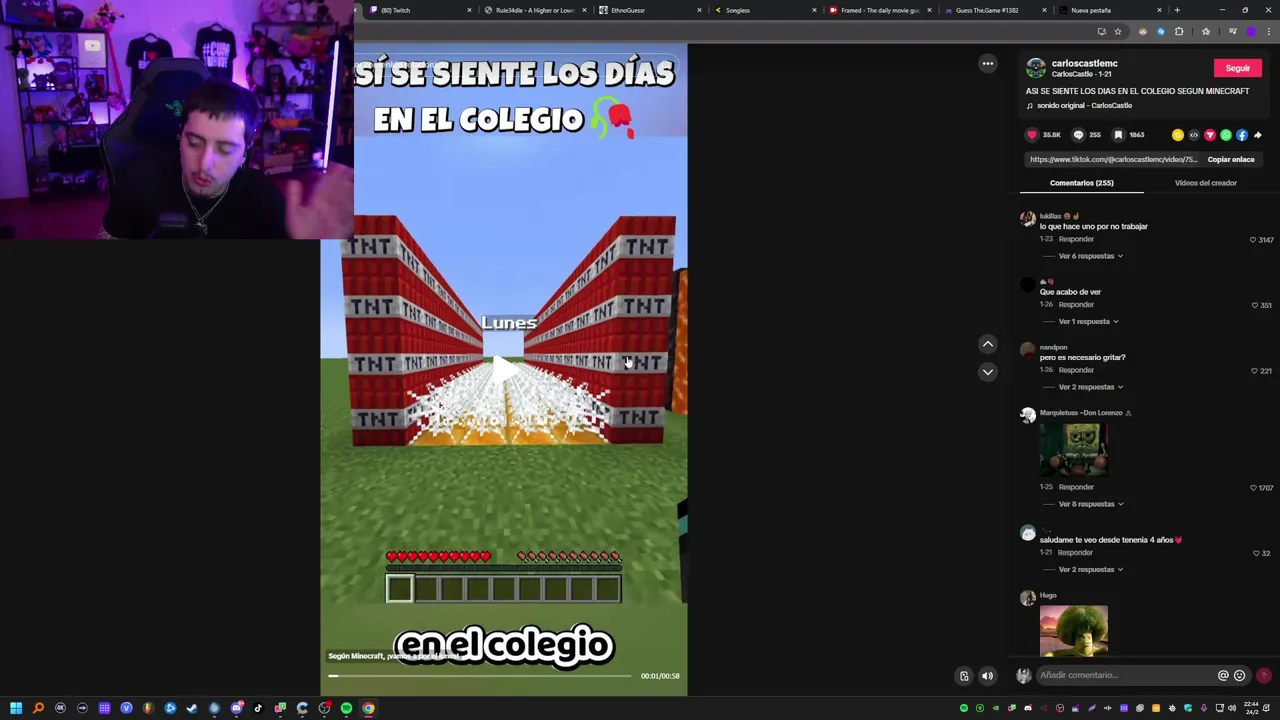
Task: Open comments via the speech bubble icon
Action: click(1078, 135)
